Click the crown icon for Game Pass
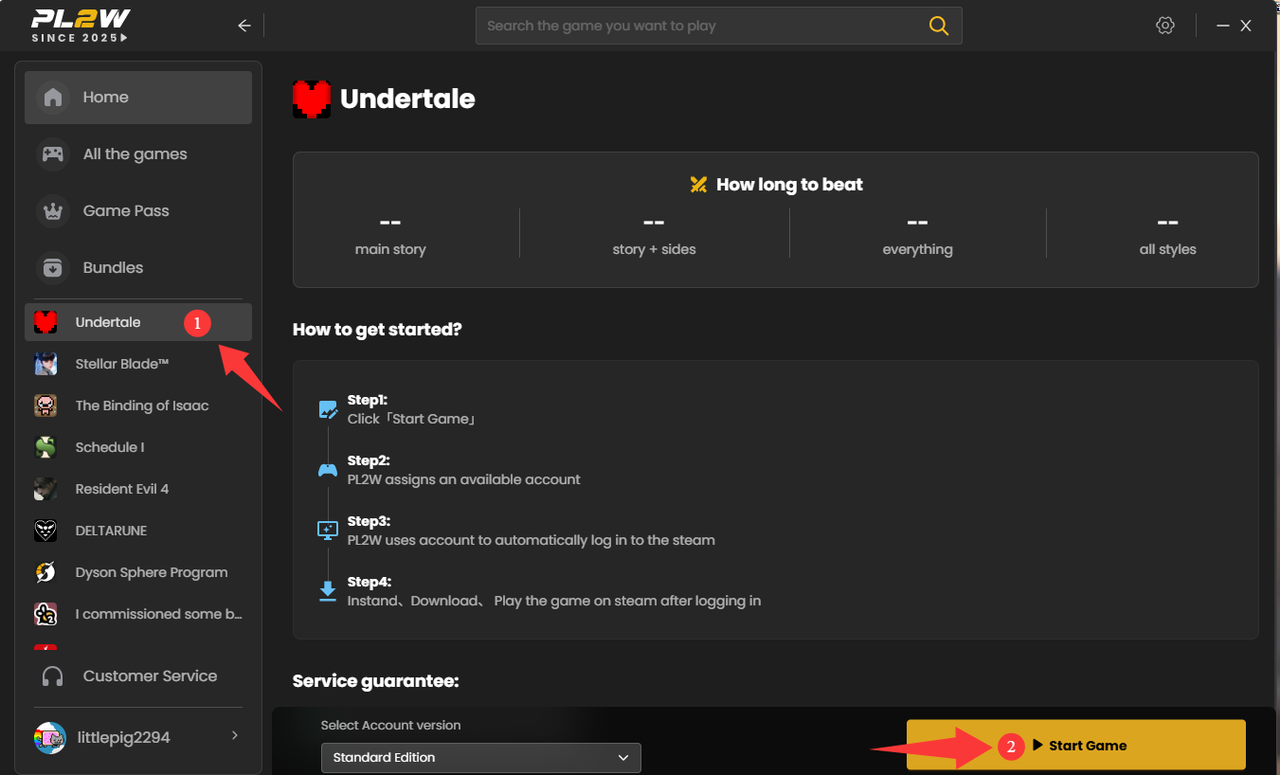Image resolution: width=1280 pixels, height=775 pixels. click(x=53, y=211)
